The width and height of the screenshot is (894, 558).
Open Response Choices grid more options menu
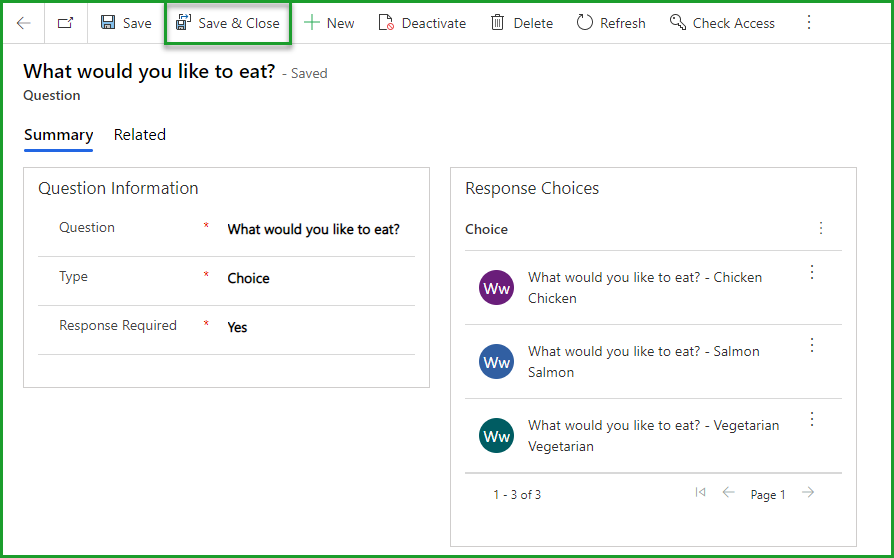[821, 229]
